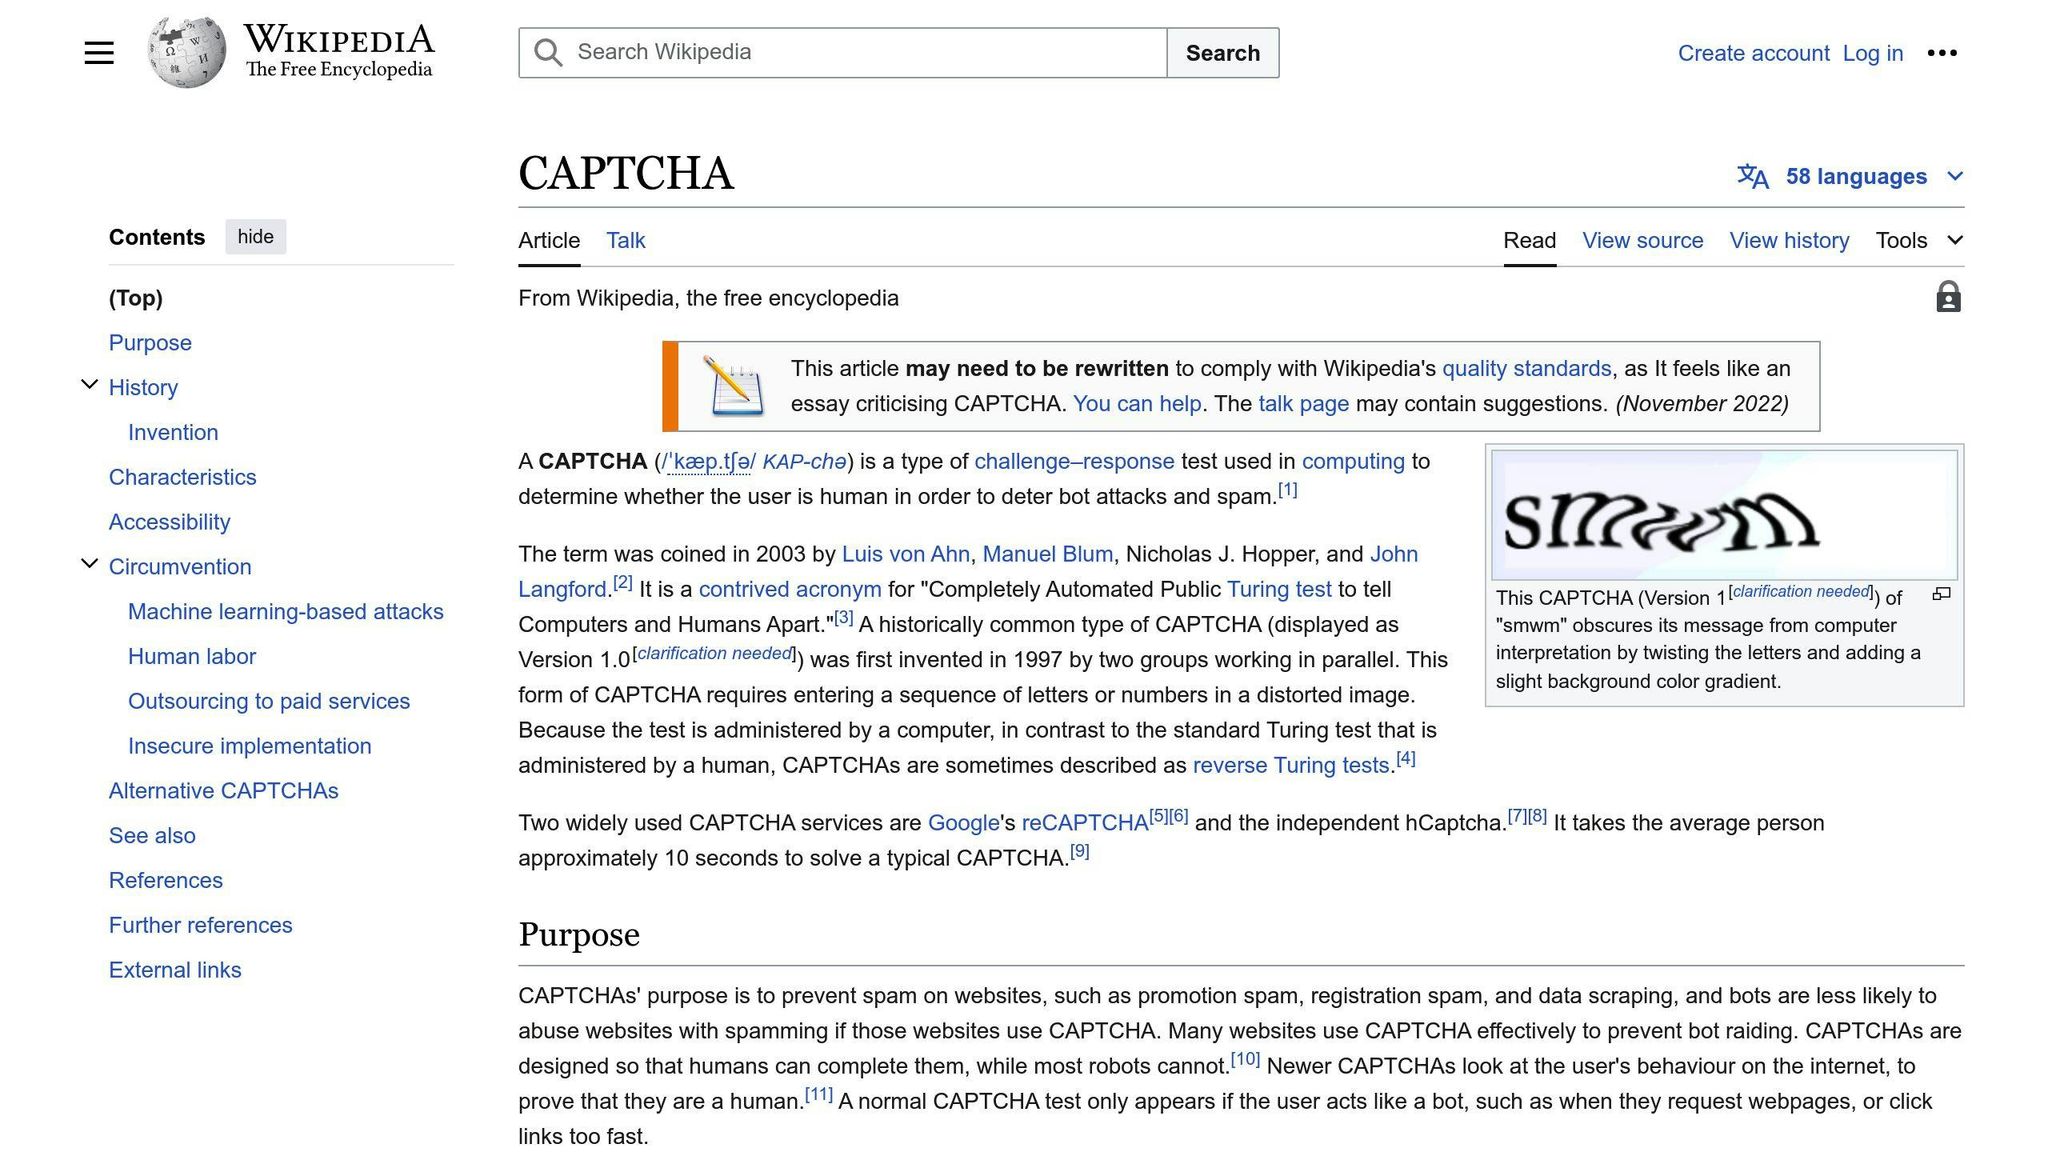Click the Wikipedia wordmark text
The image size is (2048, 1152).
339,40
